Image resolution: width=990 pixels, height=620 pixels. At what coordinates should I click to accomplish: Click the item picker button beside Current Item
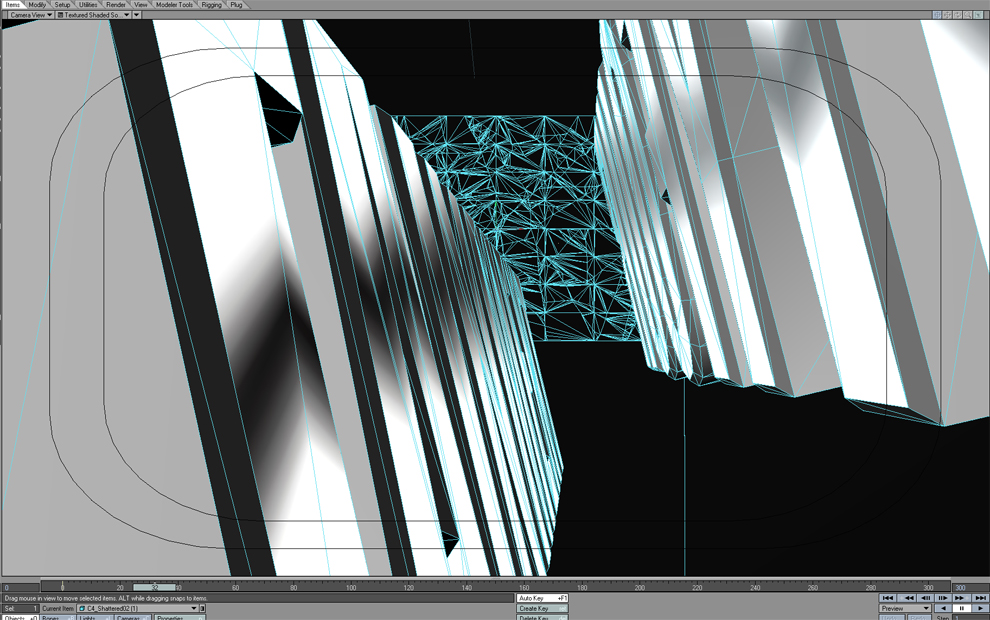(x=203, y=608)
